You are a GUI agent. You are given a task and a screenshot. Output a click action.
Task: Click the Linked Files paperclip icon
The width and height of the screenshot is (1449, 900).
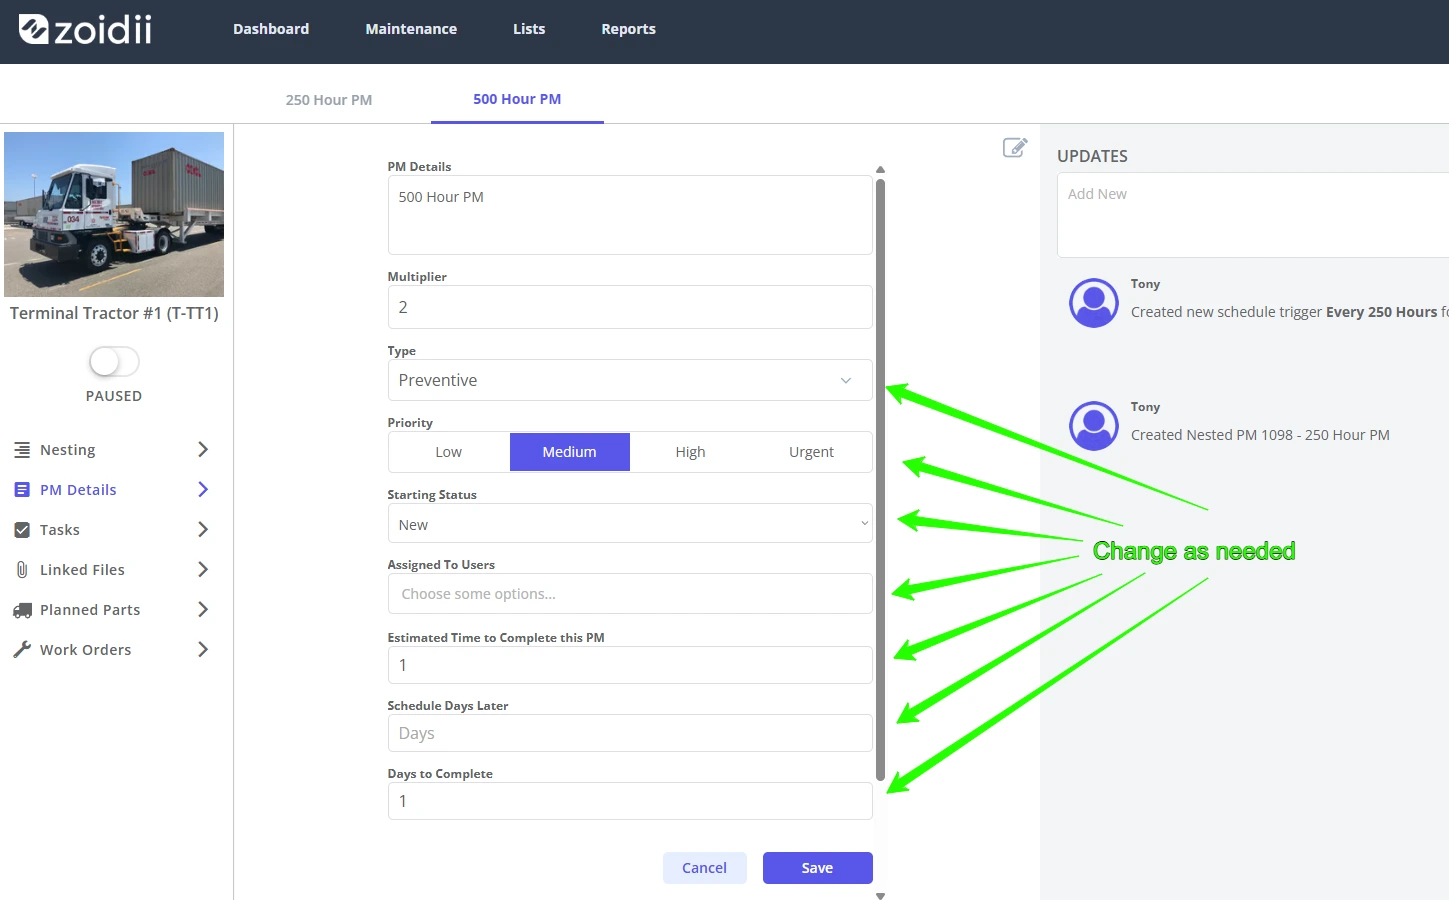(22, 570)
